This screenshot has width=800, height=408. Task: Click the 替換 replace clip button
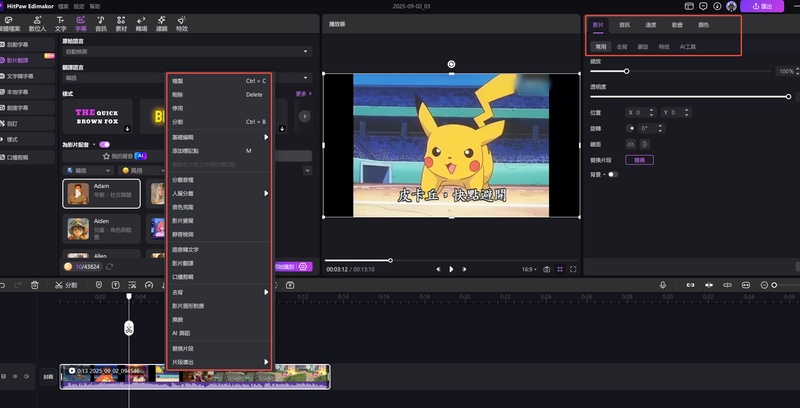(x=639, y=160)
